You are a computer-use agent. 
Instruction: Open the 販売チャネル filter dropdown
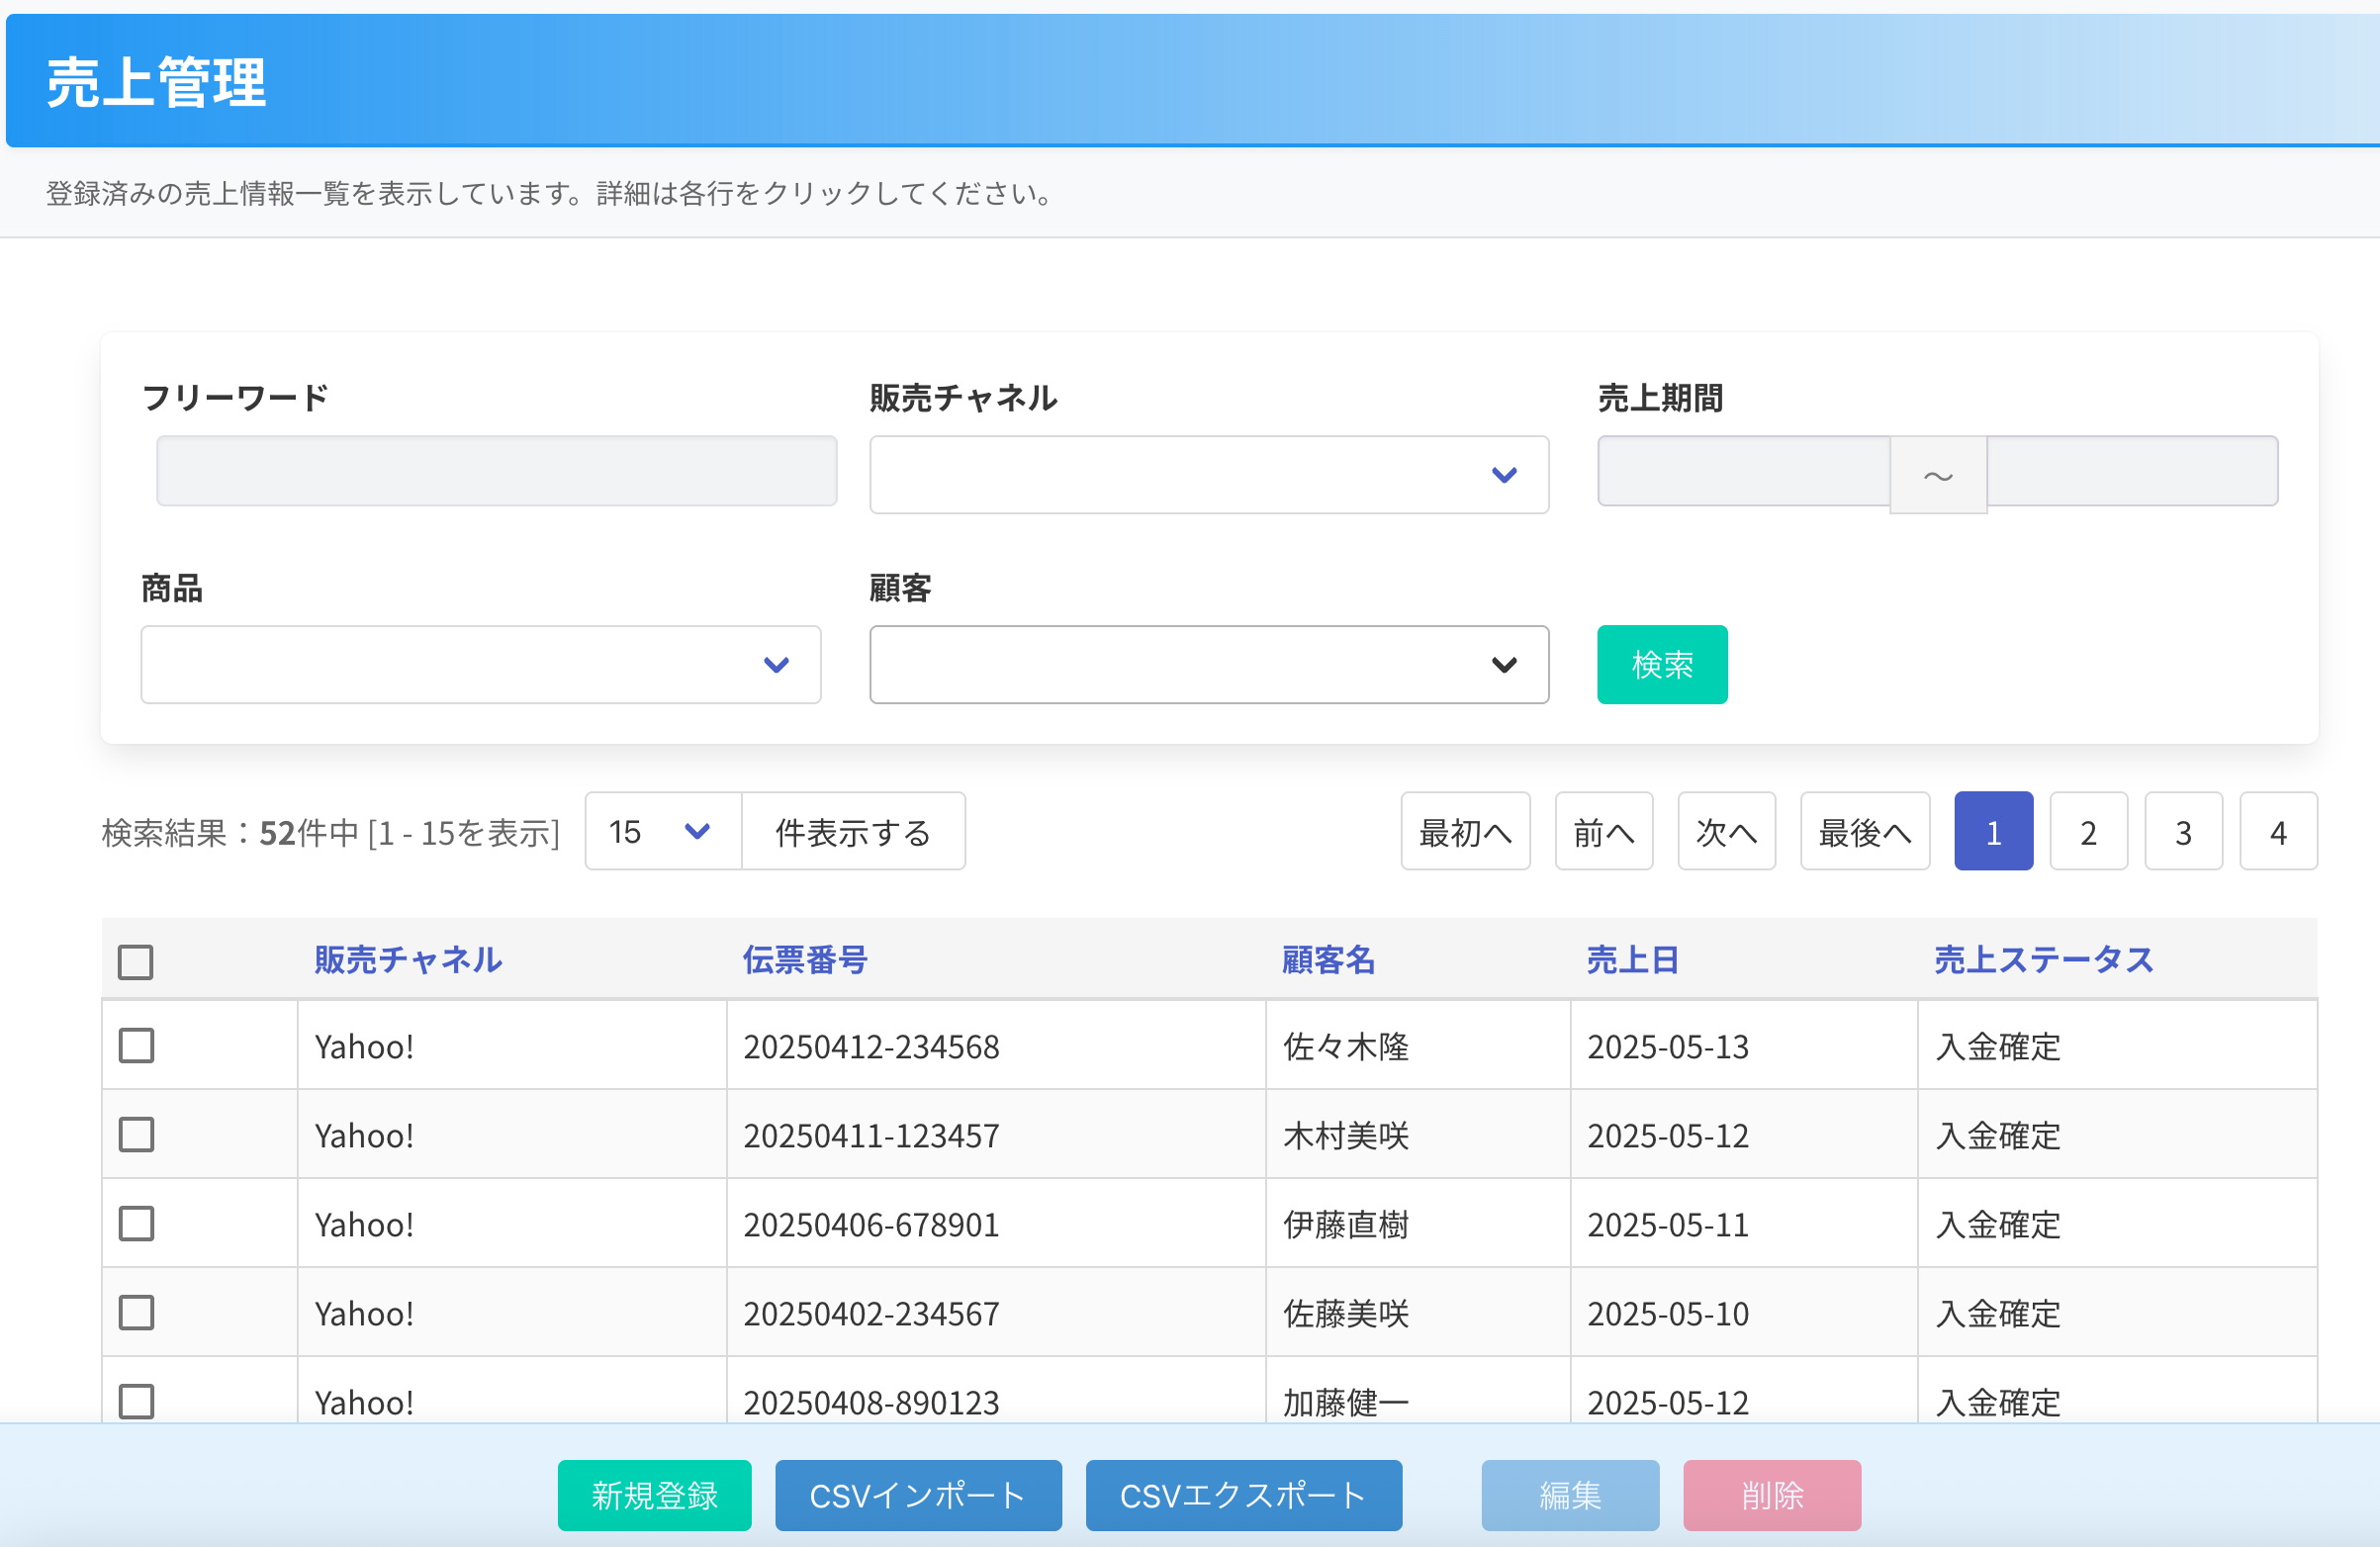1208,474
